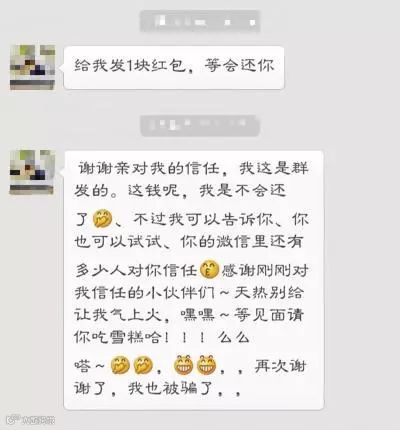Click the chin-hand emoji after 不会还了

(x=103, y=219)
